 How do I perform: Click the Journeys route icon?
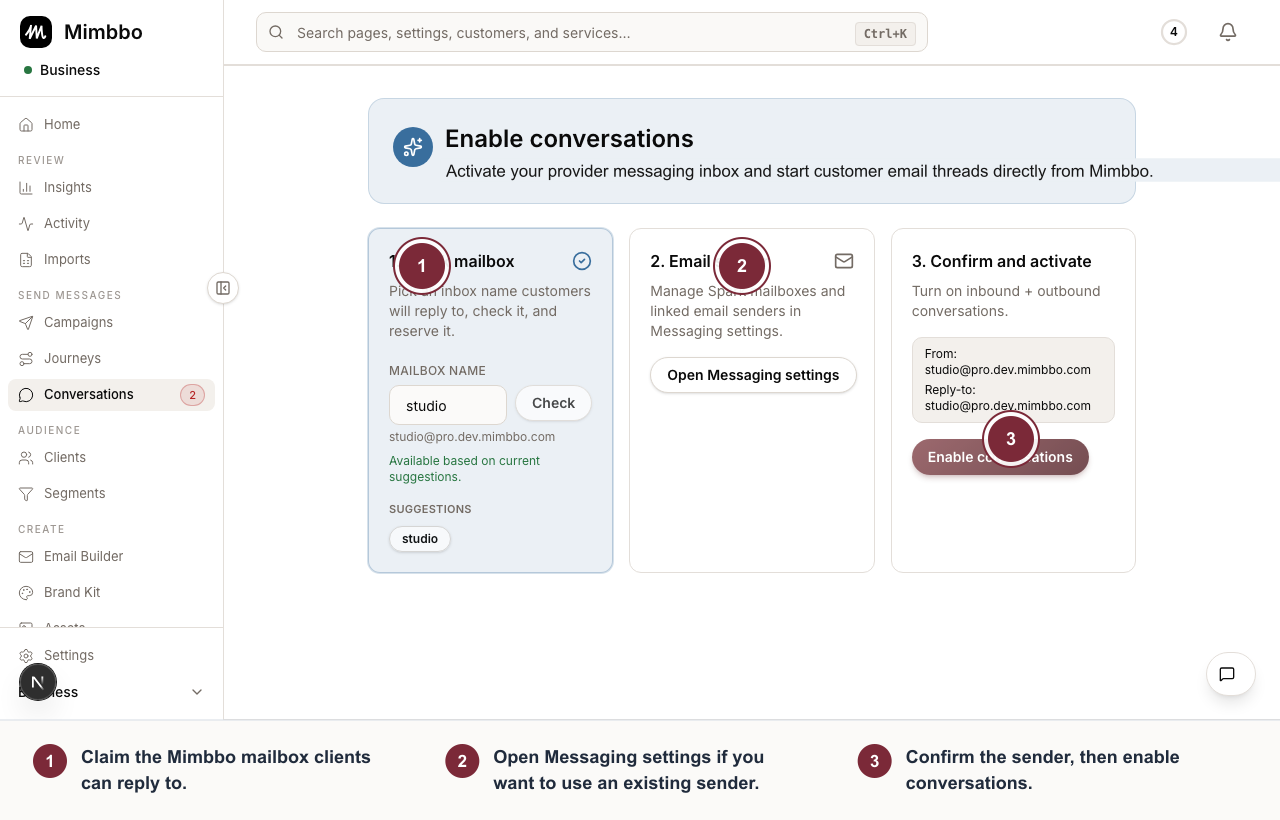[x=26, y=359]
